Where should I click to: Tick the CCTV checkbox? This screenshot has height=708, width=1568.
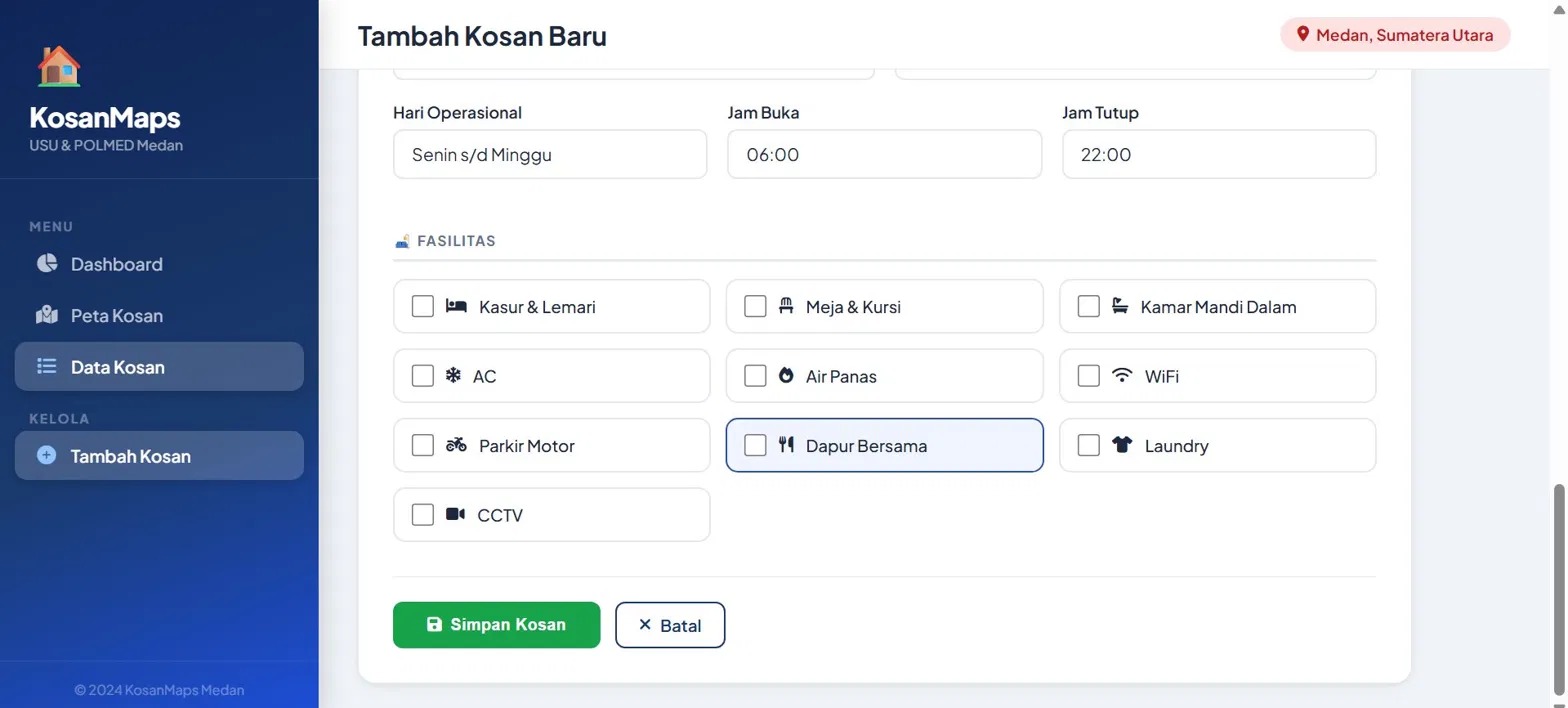click(423, 514)
